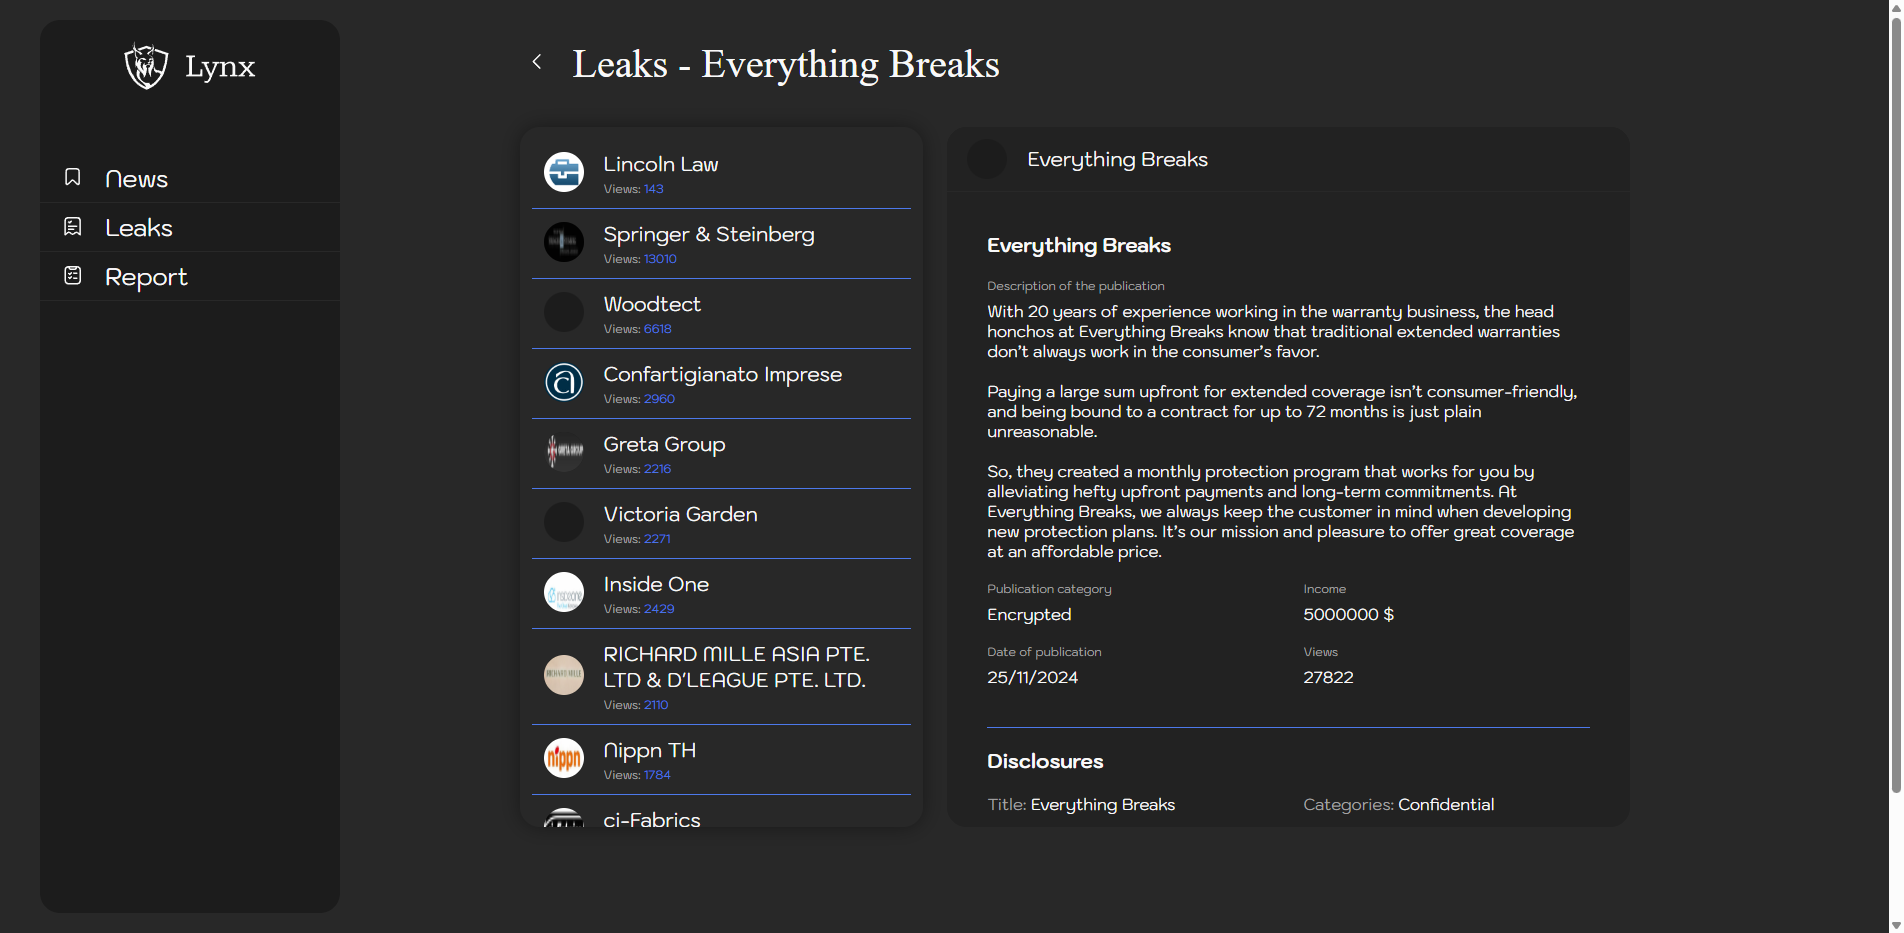Click the Lynx logo icon
The image size is (1904, 933).
point(146,66)
